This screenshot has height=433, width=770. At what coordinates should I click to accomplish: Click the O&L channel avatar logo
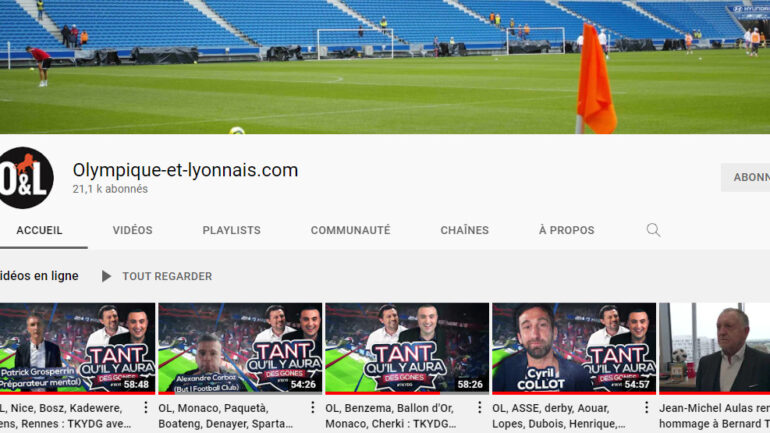(25, 178)
